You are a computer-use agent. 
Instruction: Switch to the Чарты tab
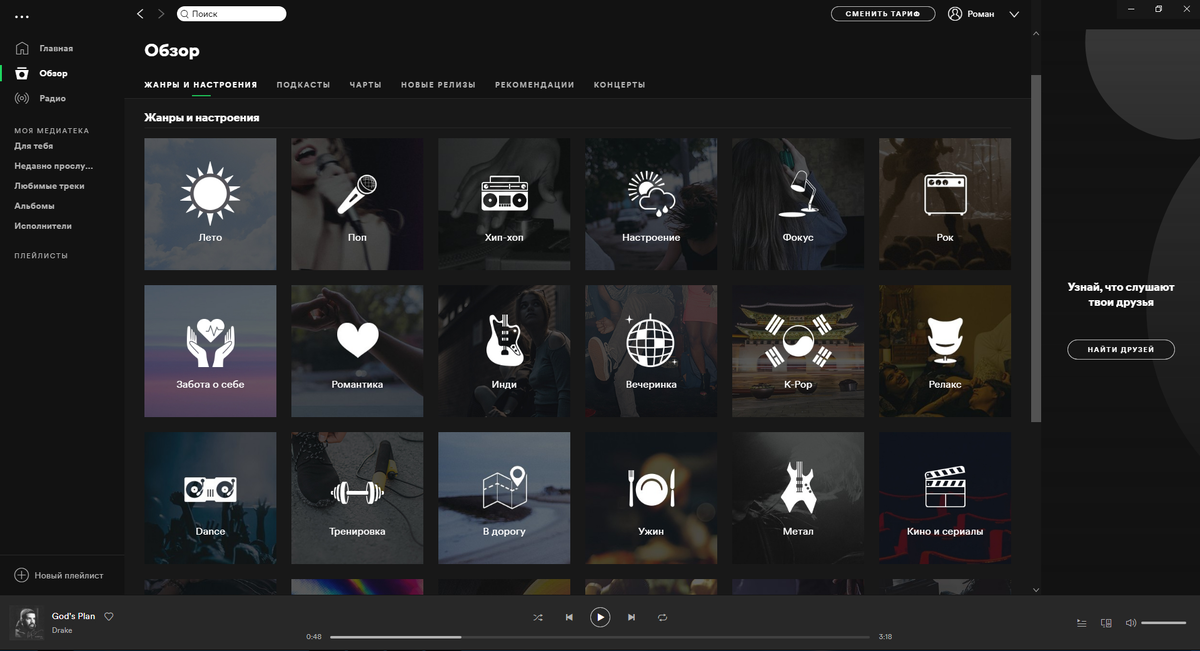click(366, 85)
